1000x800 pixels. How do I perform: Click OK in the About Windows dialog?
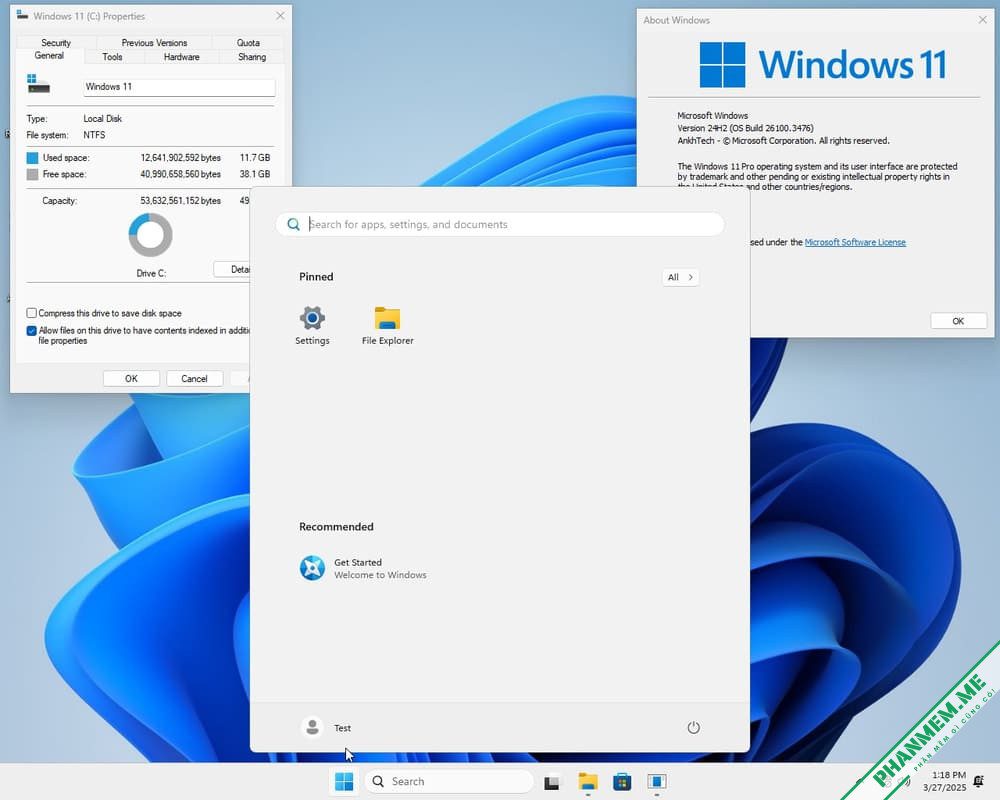(958, 321)
